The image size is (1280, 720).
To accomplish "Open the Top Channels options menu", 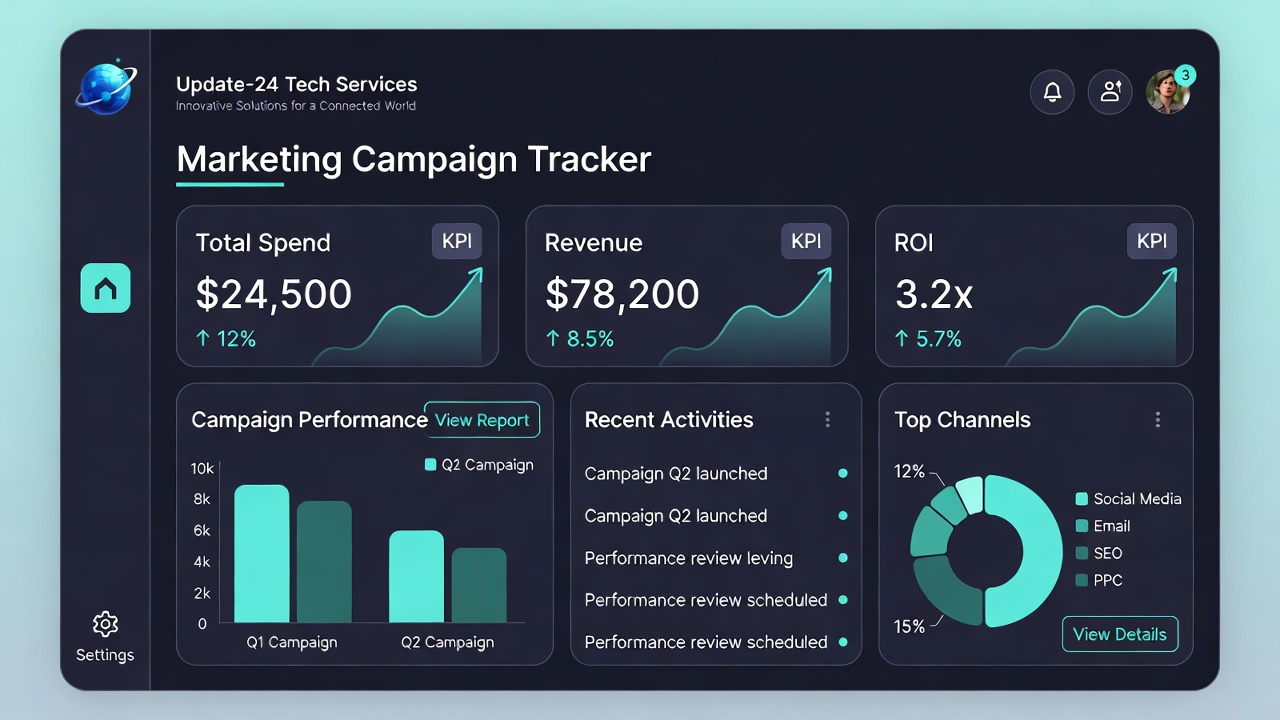I will (x=1159, y=420).
